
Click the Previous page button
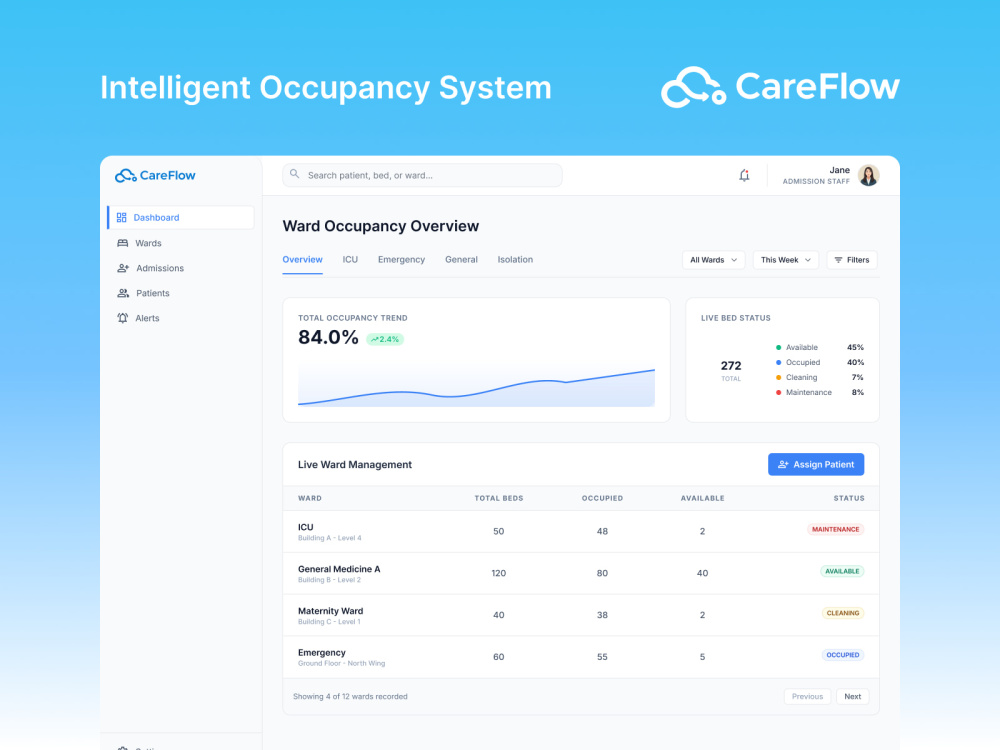click(x=807, y=696)
